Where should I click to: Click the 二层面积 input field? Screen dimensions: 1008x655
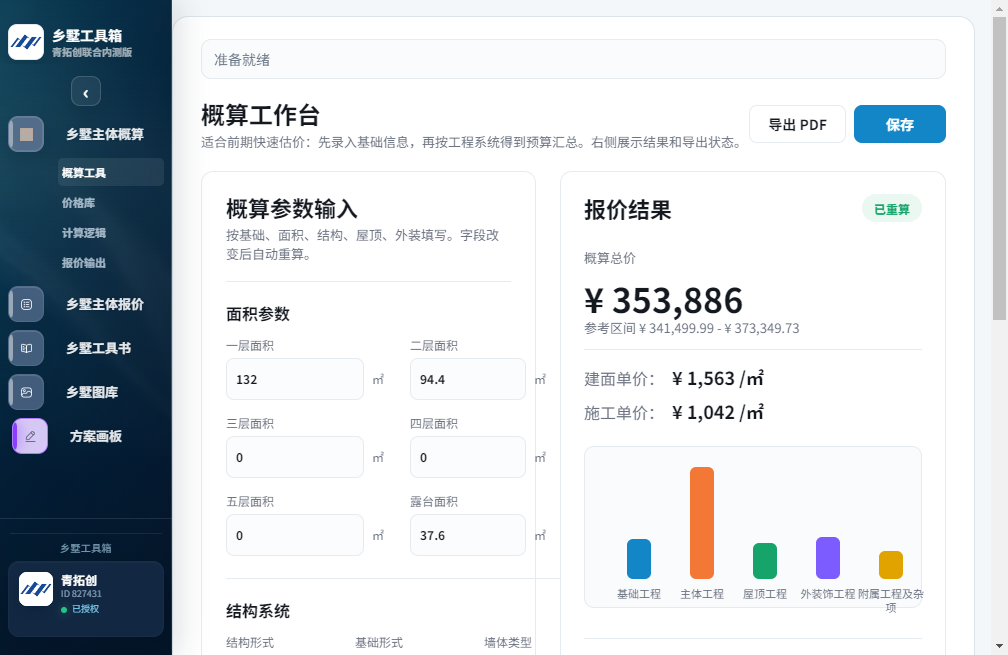(468, 379)
